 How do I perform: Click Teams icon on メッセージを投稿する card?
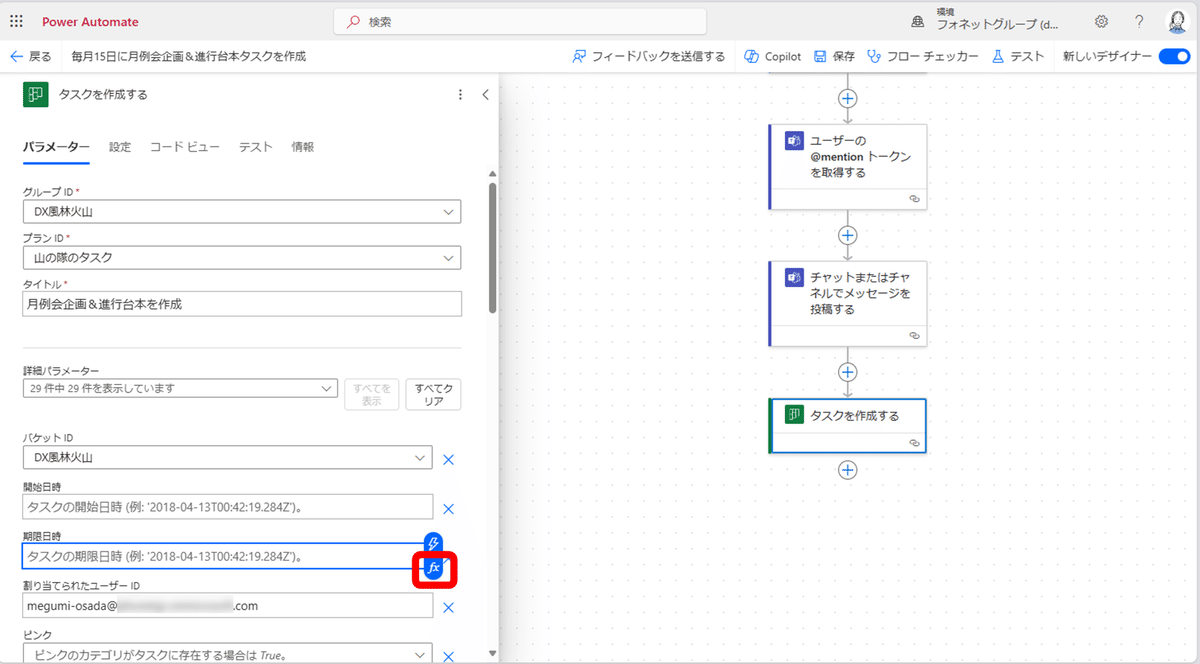[794, 277]
